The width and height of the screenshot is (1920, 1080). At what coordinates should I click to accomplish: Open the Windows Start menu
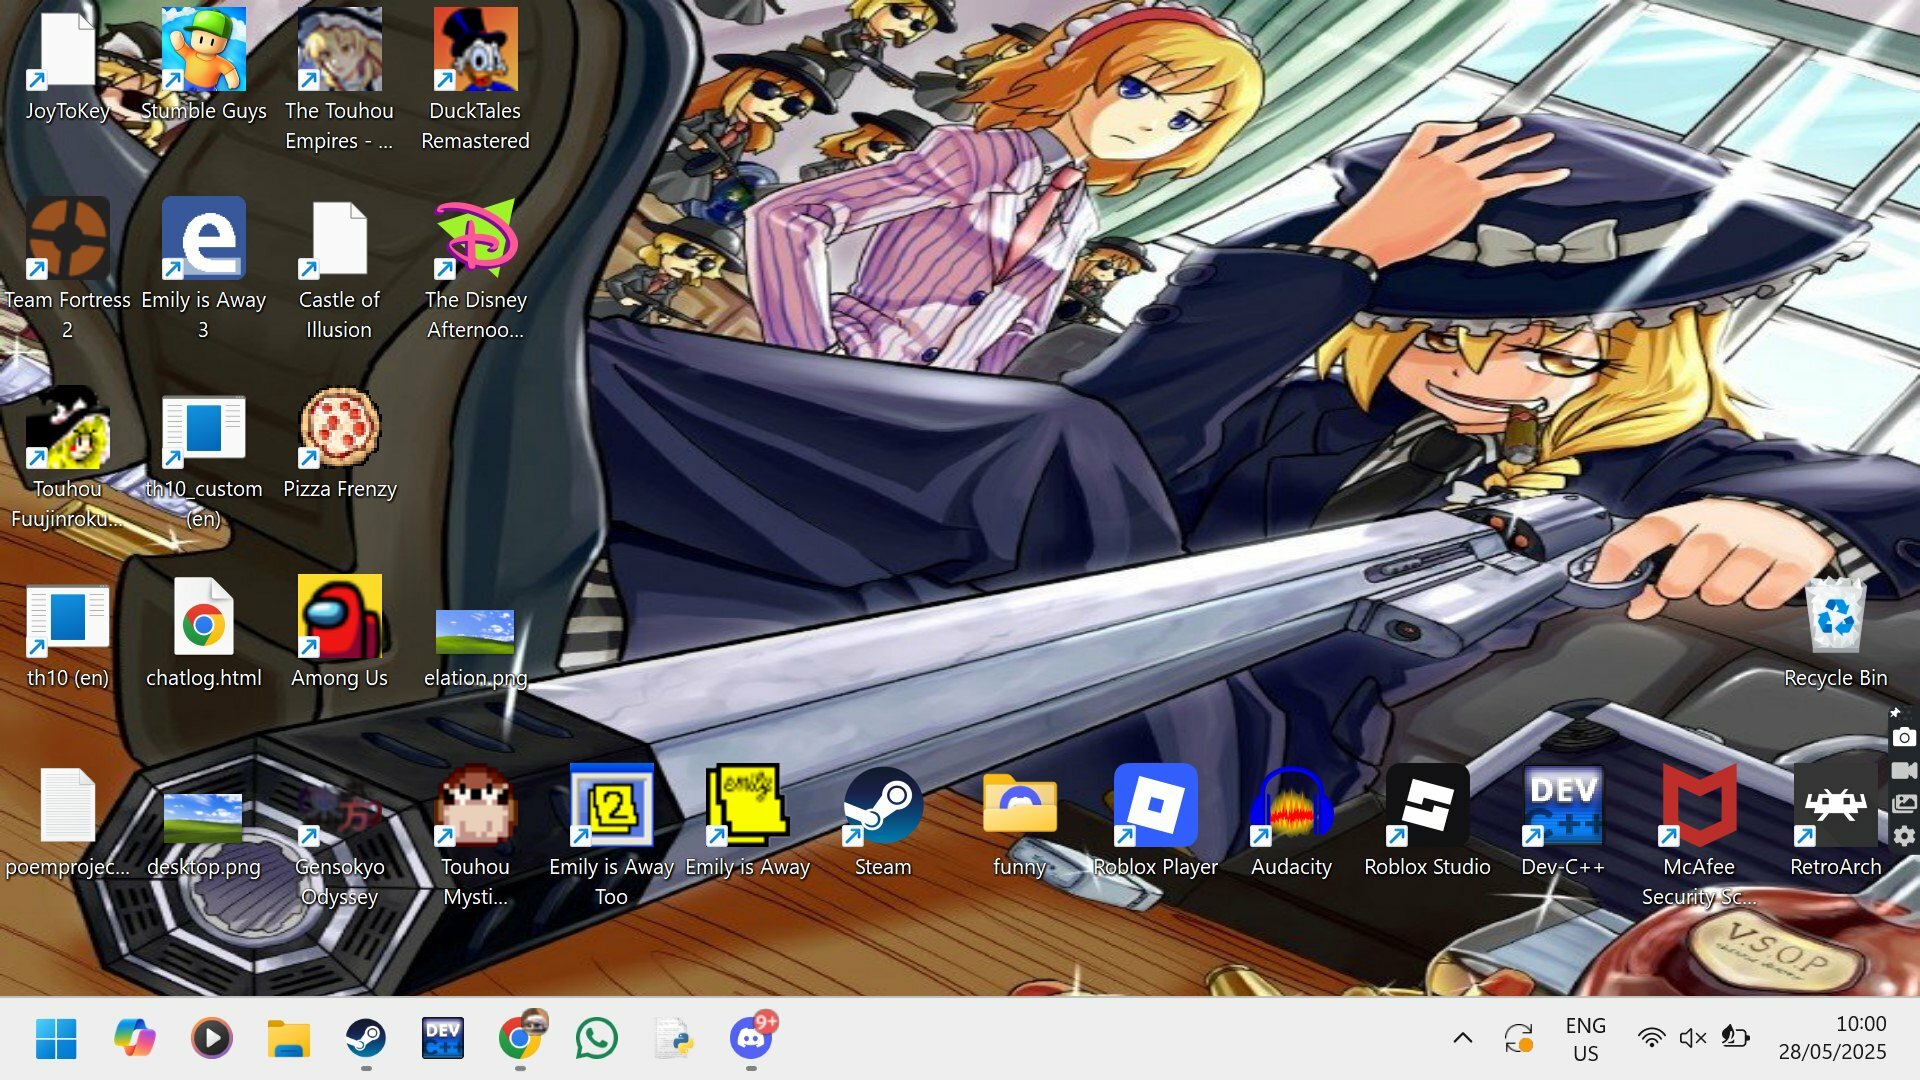click(x=56, y=1038)
